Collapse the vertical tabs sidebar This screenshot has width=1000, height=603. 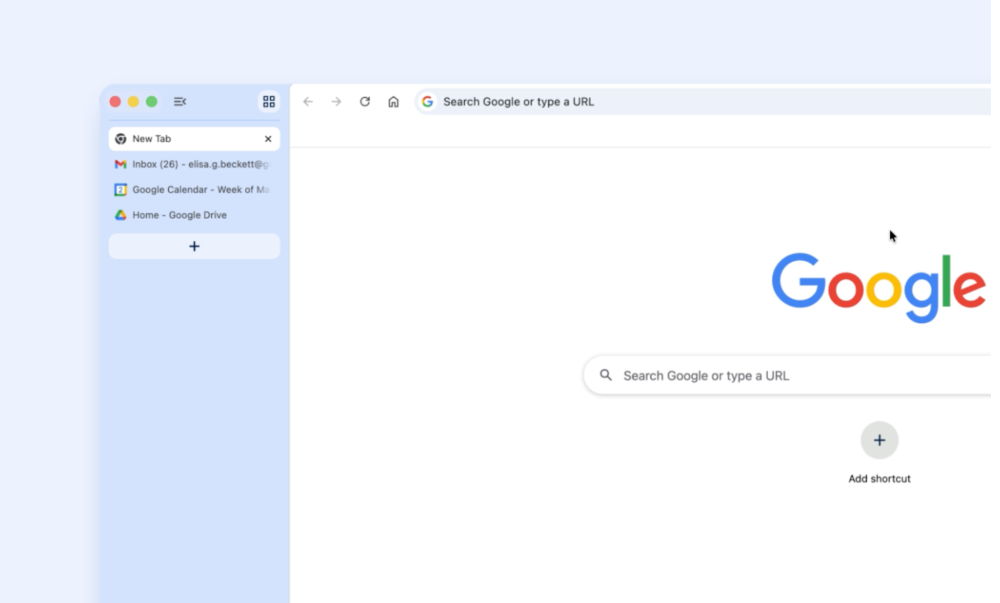(x=179, y=101)
